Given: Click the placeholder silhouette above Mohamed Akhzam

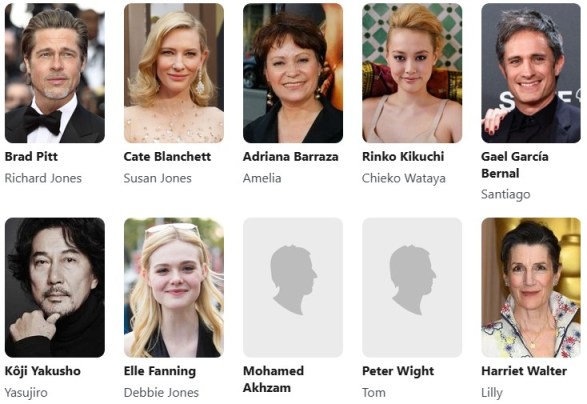Looking at the screenshot, I should pos(293,288).
